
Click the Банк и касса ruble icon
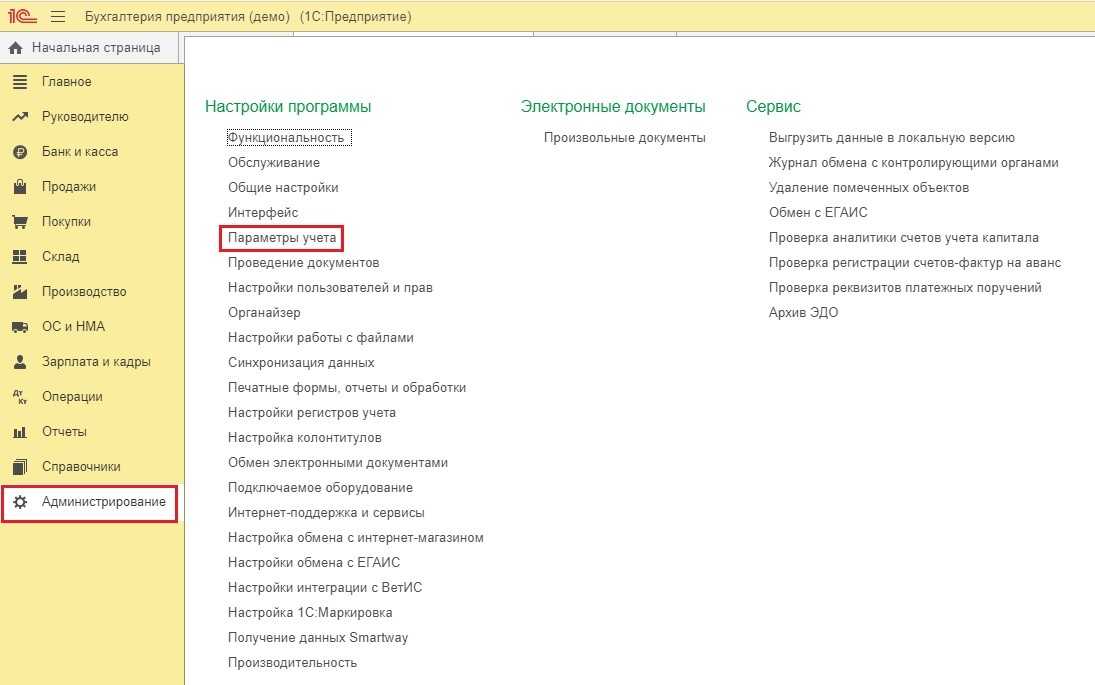[20, 152]
